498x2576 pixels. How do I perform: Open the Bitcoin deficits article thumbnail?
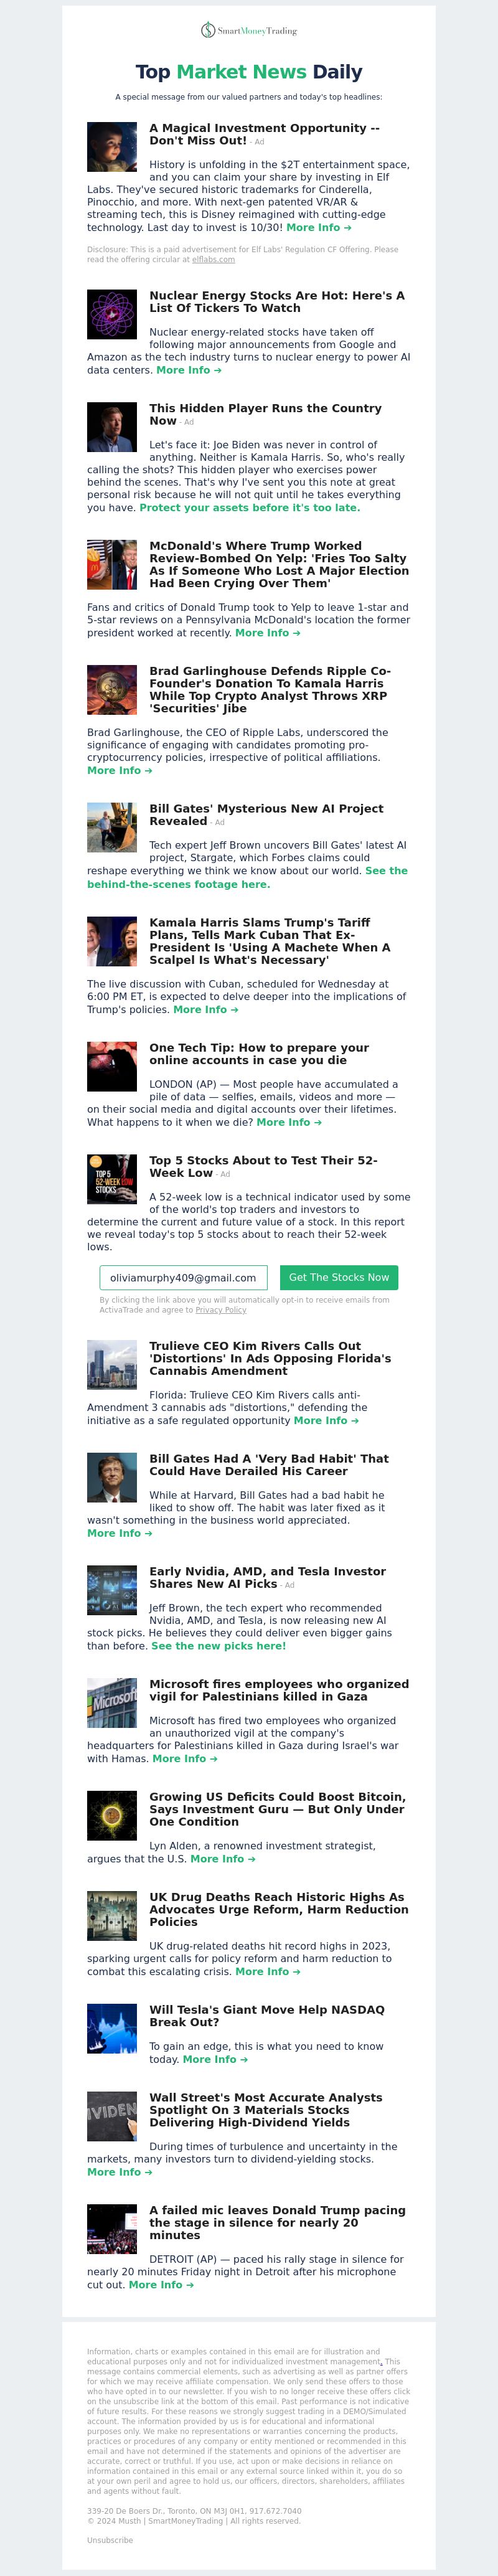click(x=112, y=1816)
